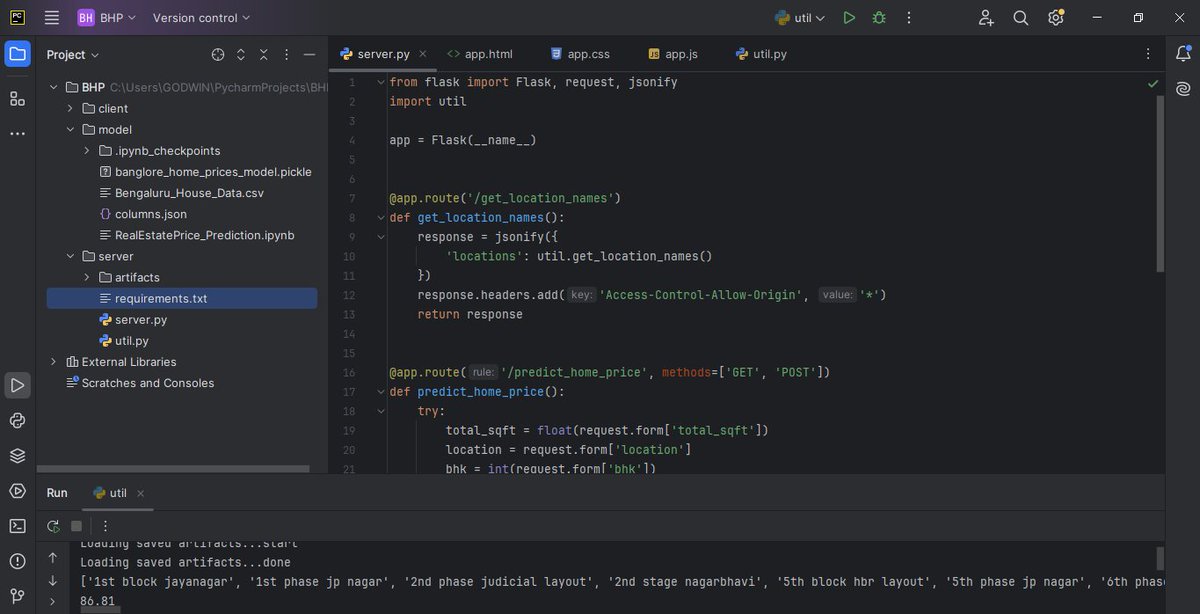Run the util configuration
1200x614 pixels.
(849, 18)
